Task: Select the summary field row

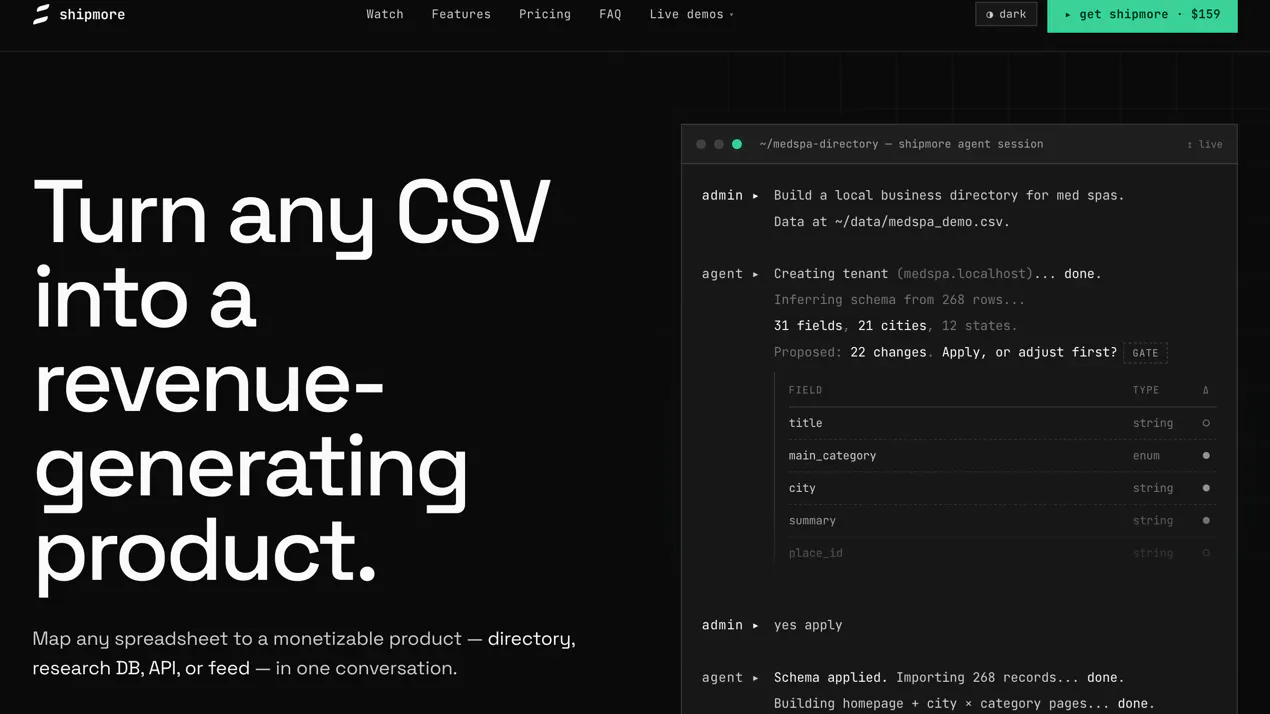Action: click(x=1002, y=521)
